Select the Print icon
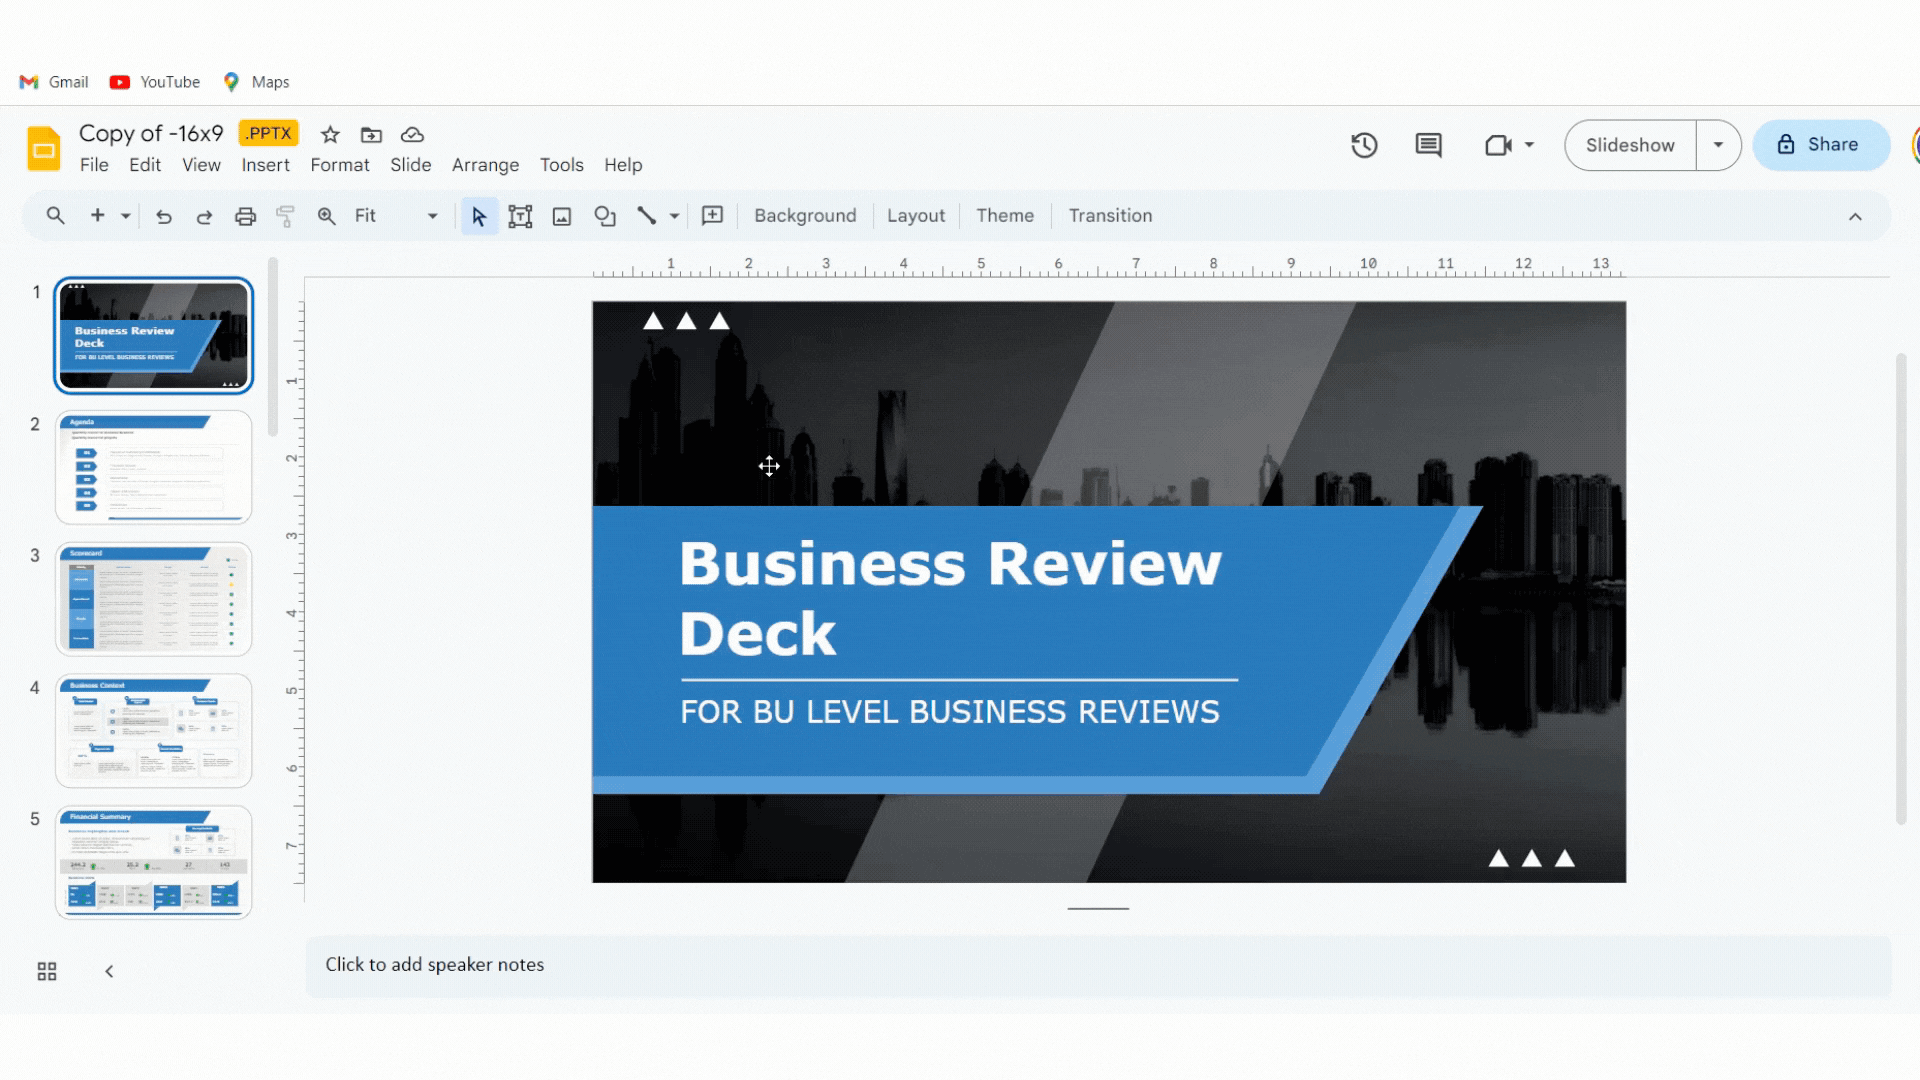The image size is (1920, 1080). click(245, 215)
